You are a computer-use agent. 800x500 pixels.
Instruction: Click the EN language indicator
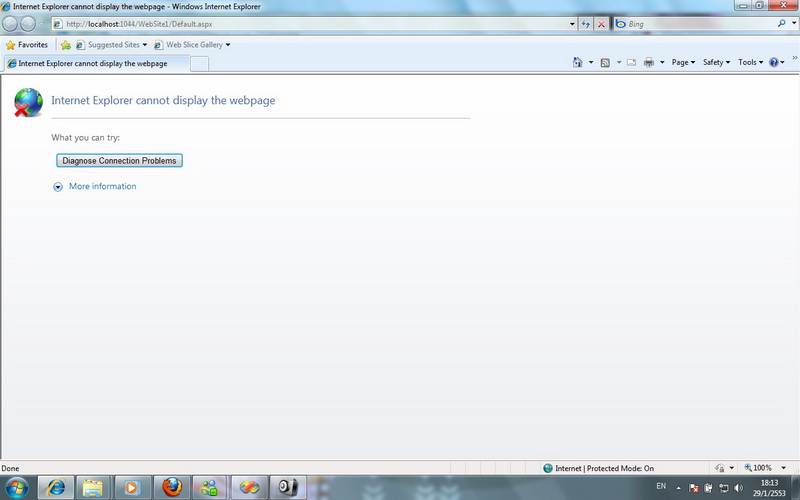[x=661, y=486]
